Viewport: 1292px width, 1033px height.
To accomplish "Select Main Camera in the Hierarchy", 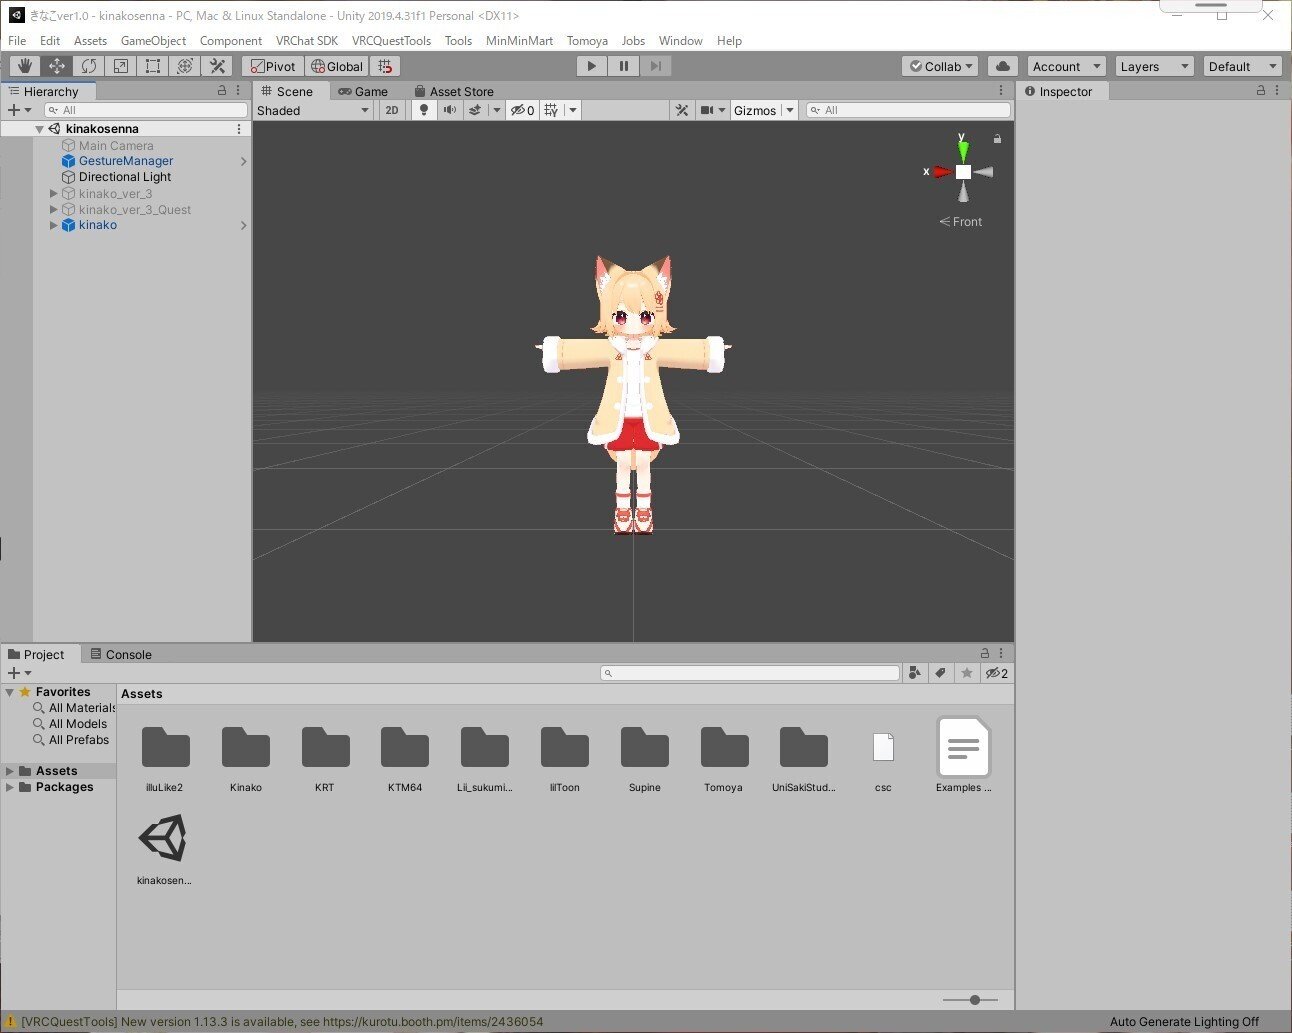I will [116, 145].
